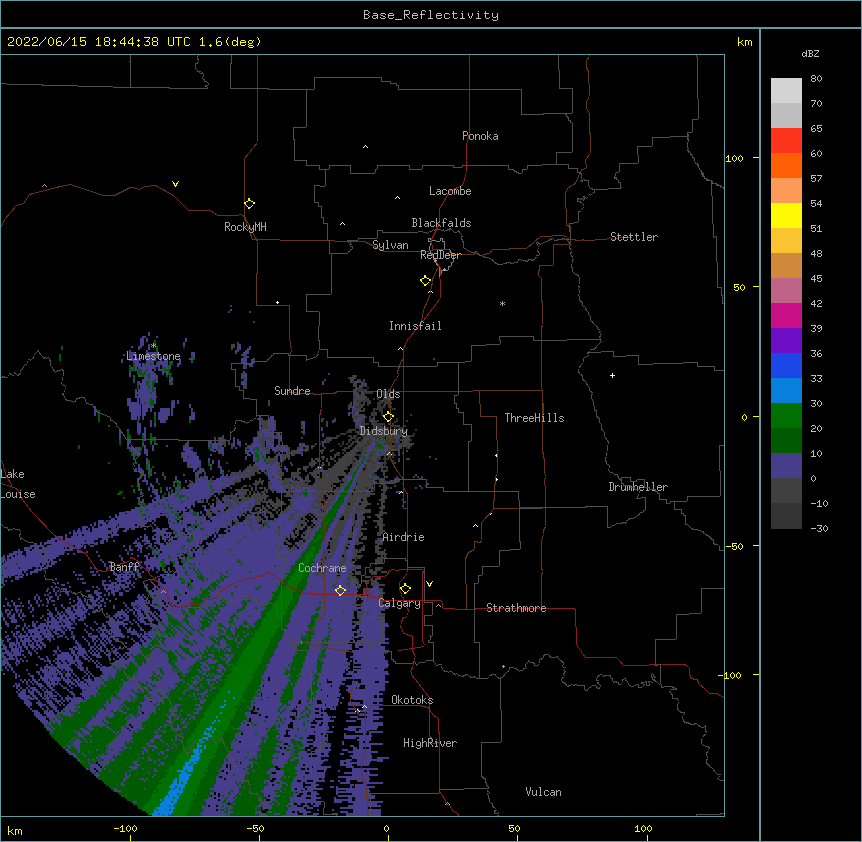
Task: Click the white caret marker west of Ponoka
Action: point(366,147)
